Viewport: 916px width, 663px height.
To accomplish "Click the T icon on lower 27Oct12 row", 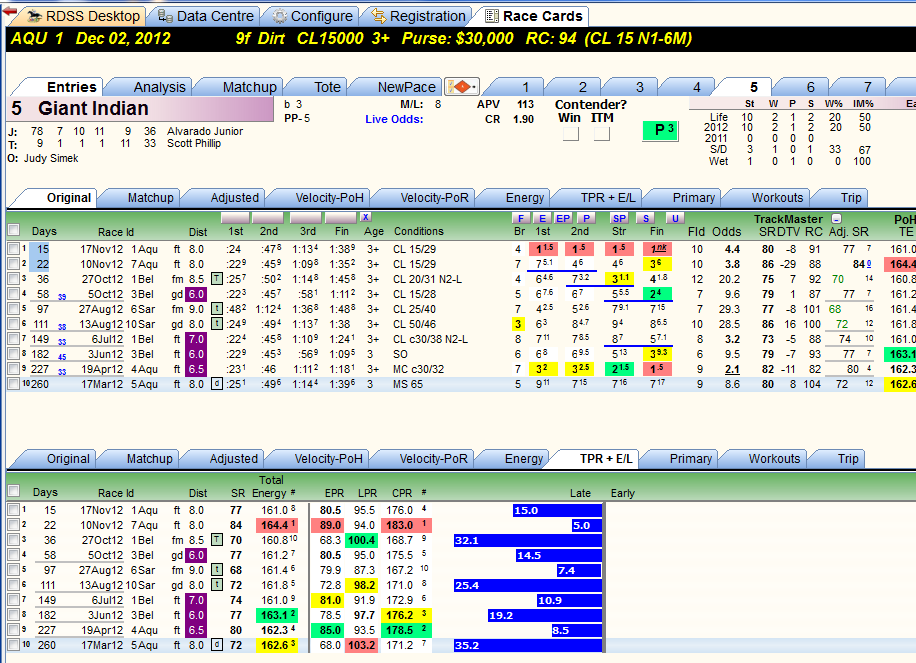I will pos(216,540).
